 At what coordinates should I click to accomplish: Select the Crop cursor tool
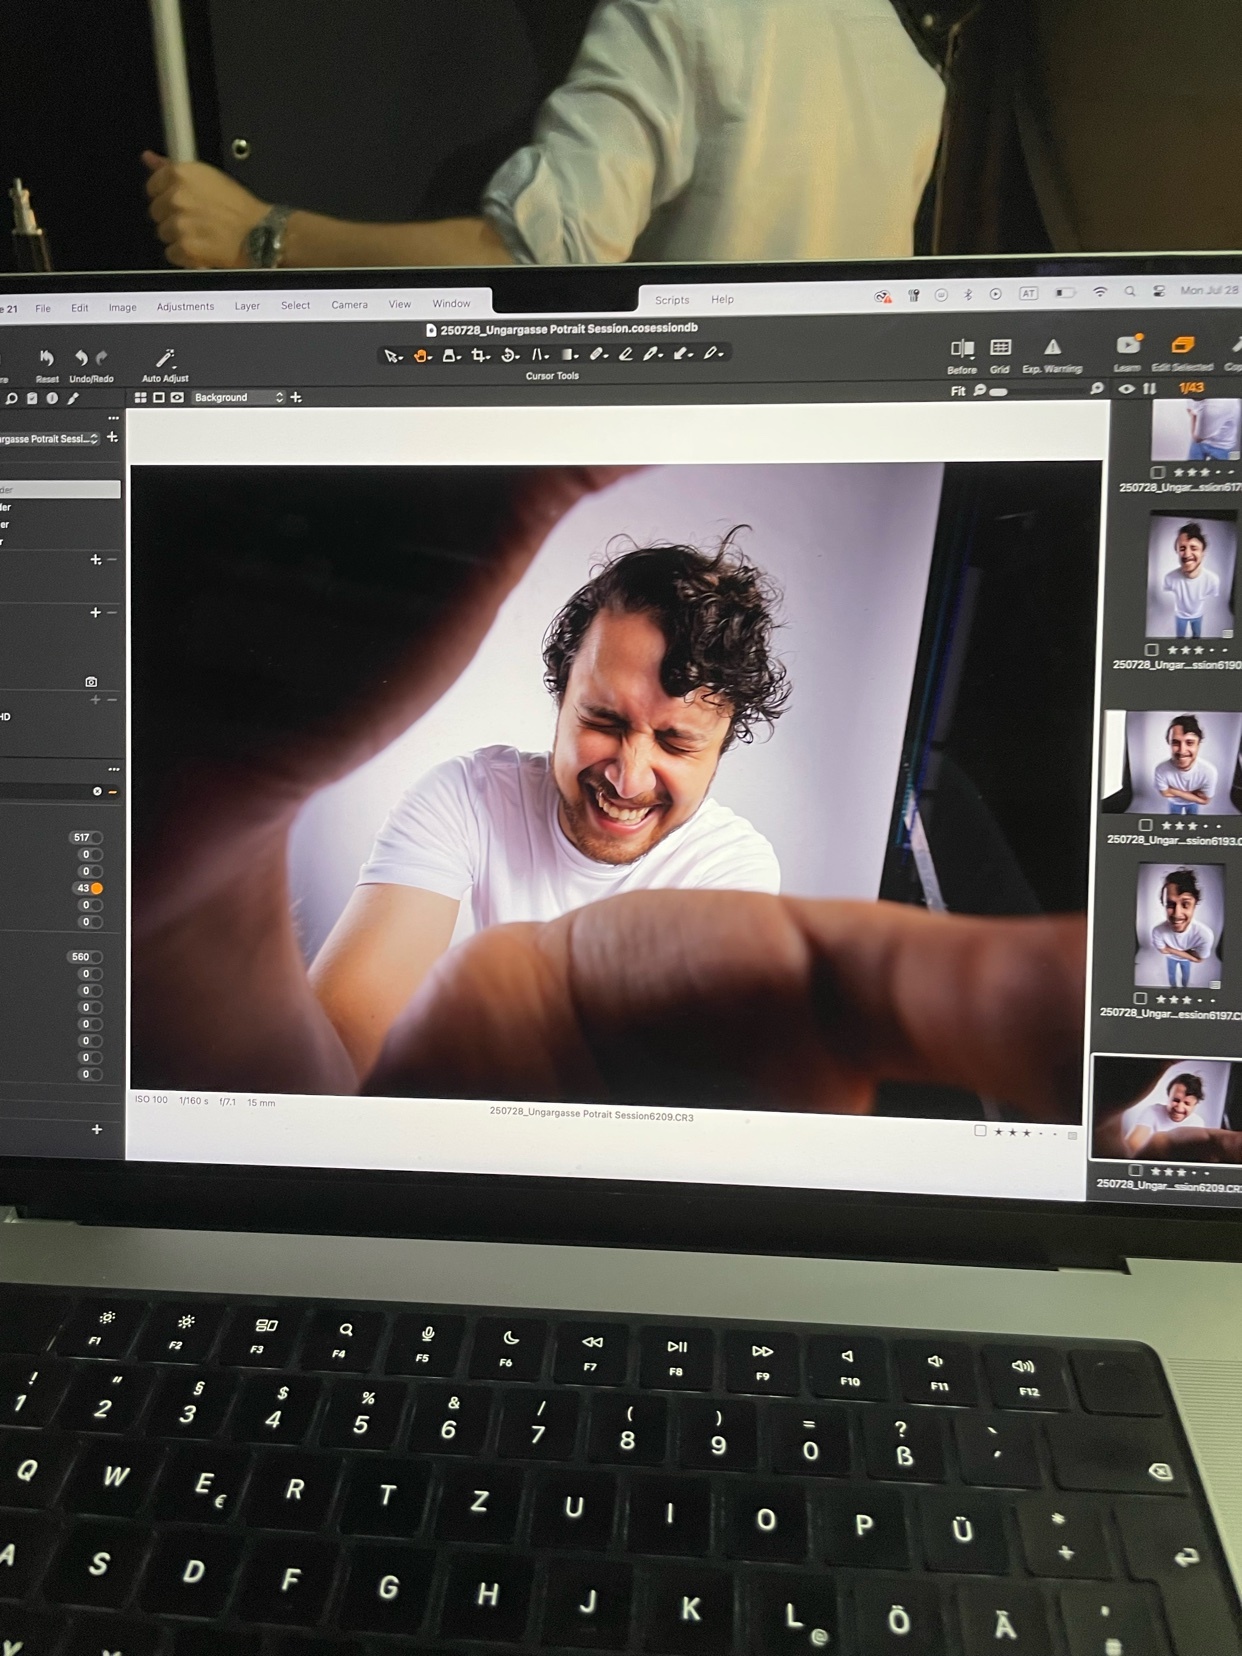tap(480, 356)
